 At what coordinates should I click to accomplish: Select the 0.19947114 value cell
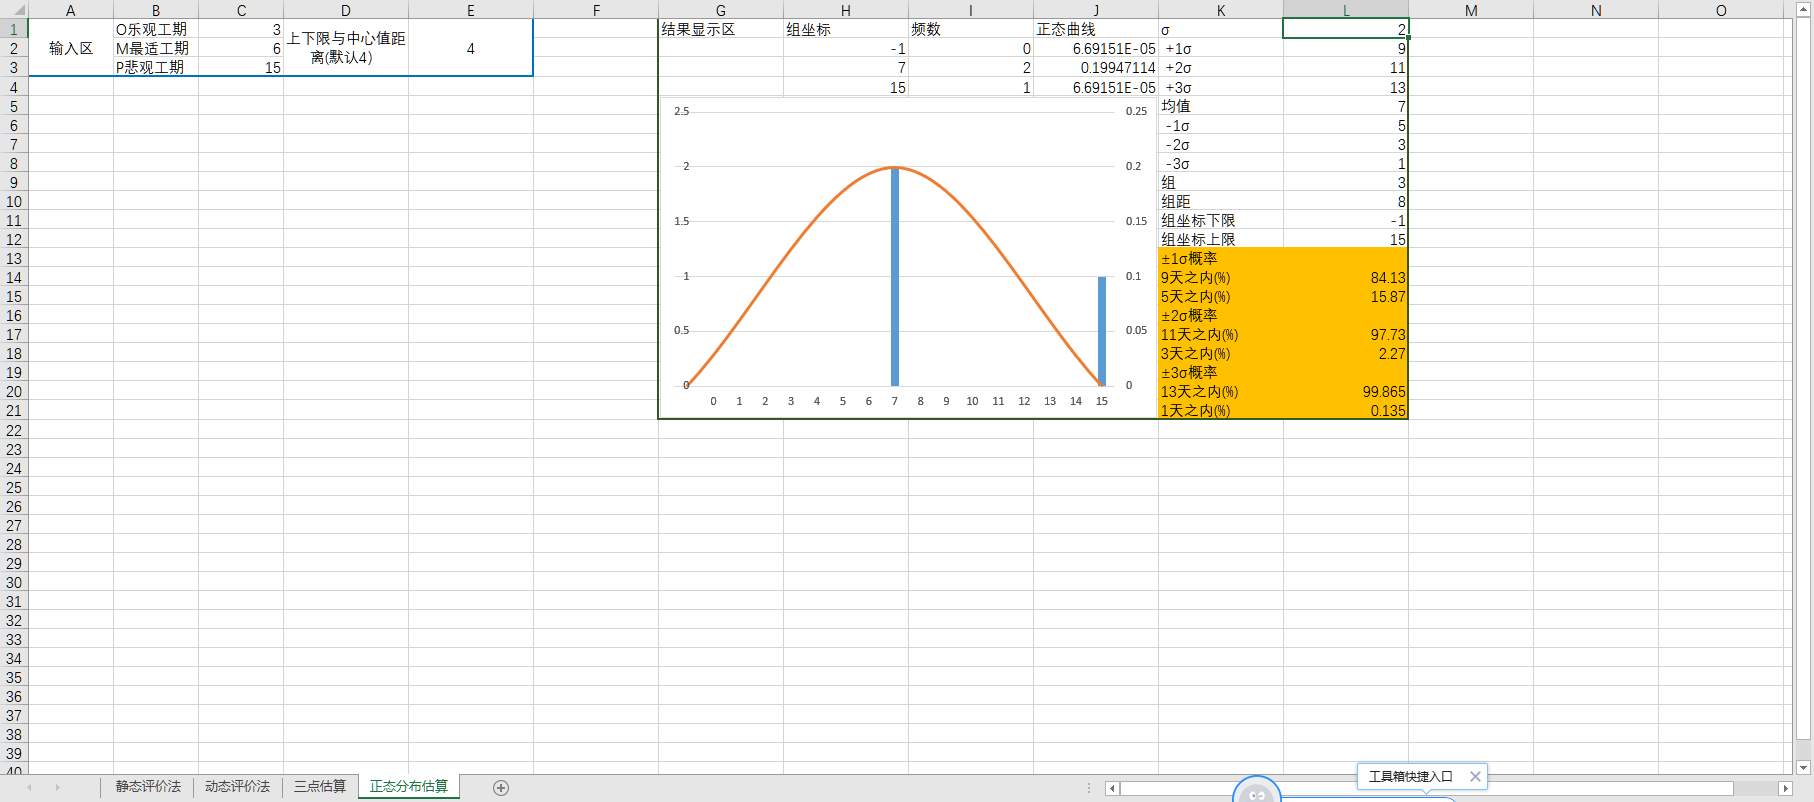(1096, 68)
